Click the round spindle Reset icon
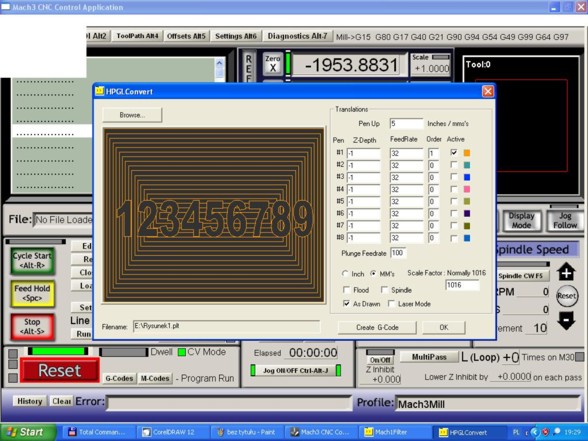Screen dimensions: 588x441 tap(567, 296)
